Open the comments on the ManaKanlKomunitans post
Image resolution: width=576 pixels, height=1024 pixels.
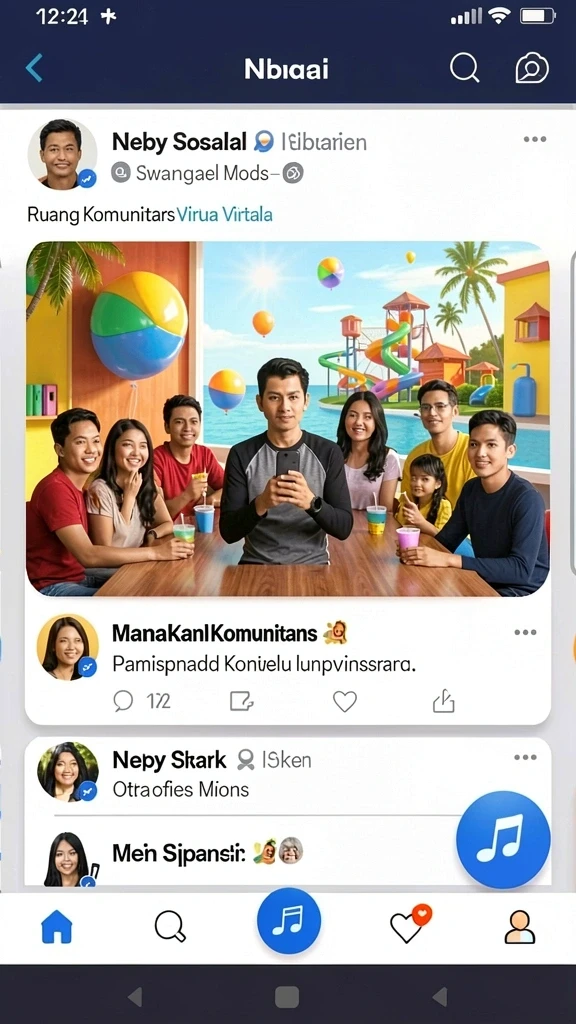(x=142, y=701)
